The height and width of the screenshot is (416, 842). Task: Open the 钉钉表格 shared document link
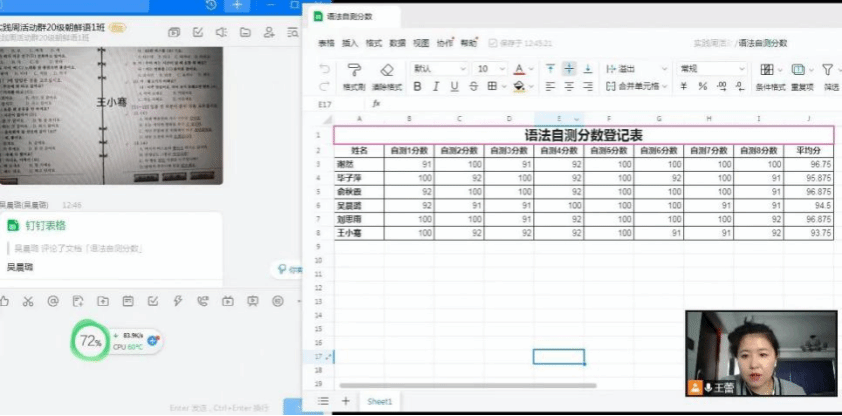[46, 226]
